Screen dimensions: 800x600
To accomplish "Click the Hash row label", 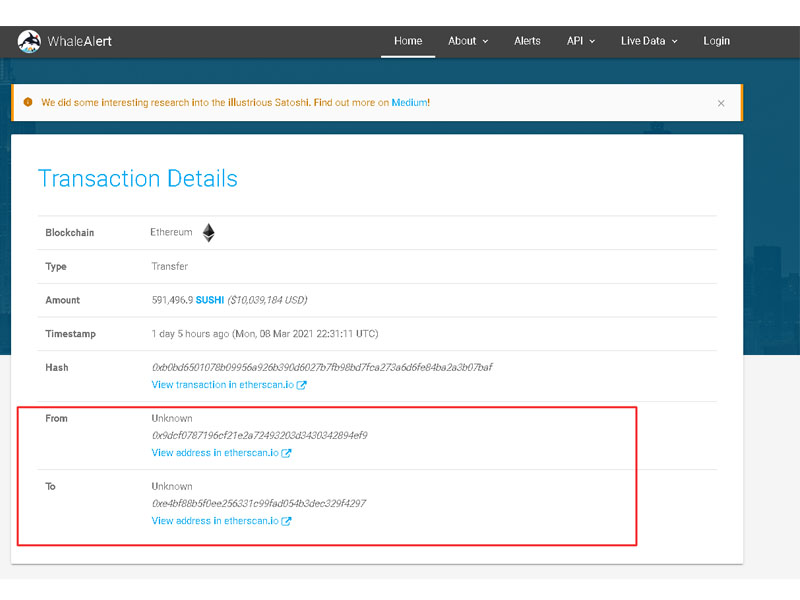I will [57, 367].
